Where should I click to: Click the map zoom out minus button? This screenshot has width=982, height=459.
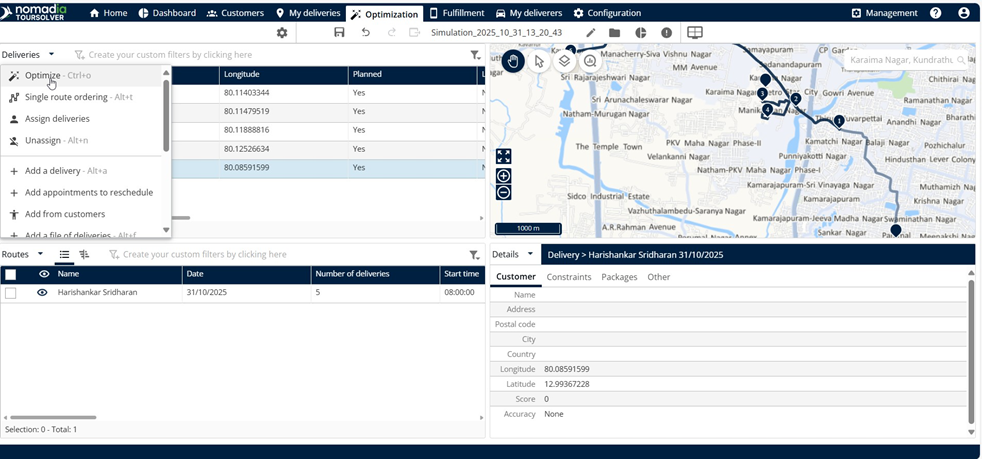pos(504,192)
